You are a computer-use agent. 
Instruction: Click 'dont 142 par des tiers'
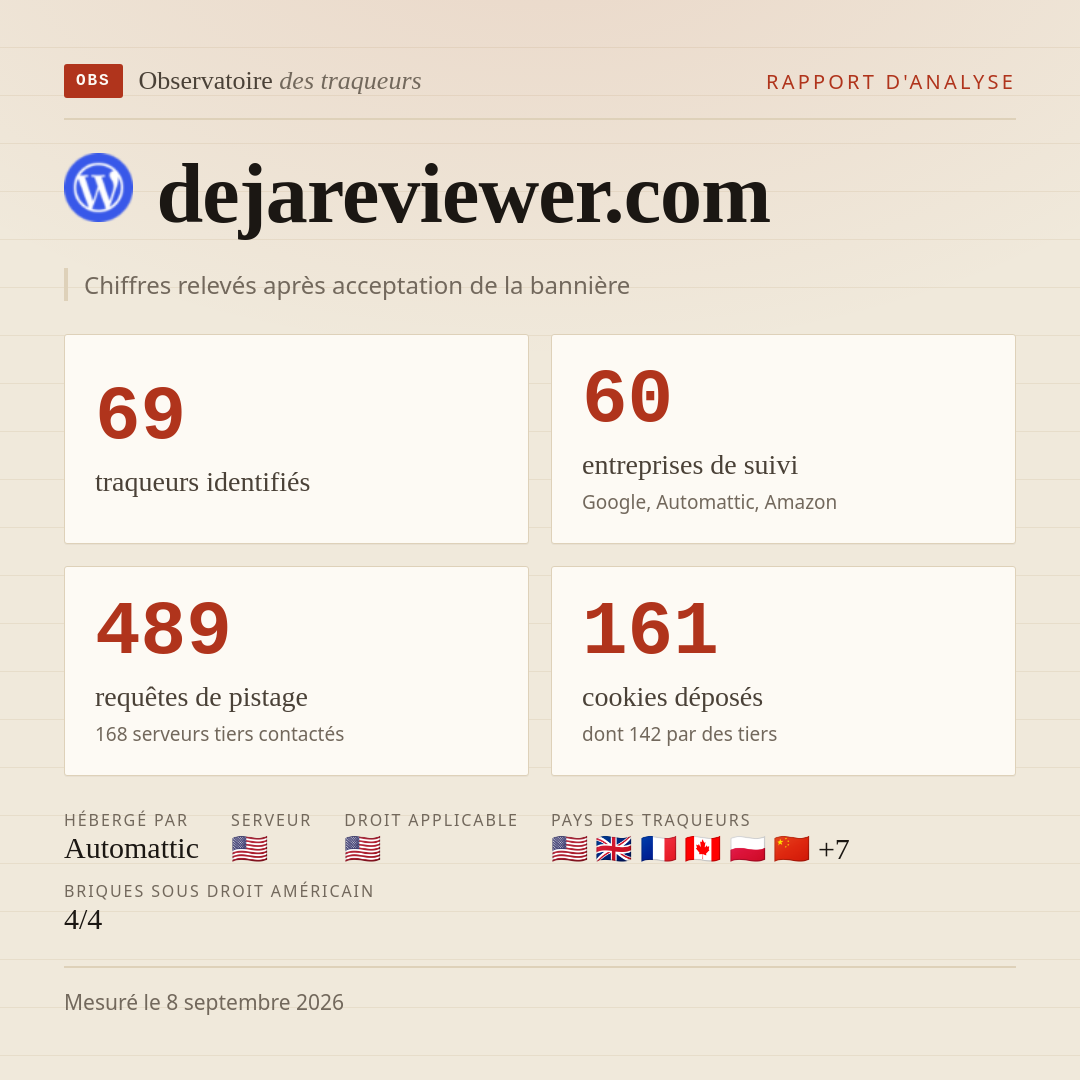[679, 734]
